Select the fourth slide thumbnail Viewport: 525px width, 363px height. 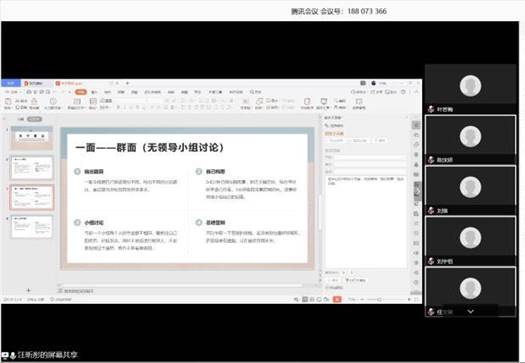click(32, 227)
